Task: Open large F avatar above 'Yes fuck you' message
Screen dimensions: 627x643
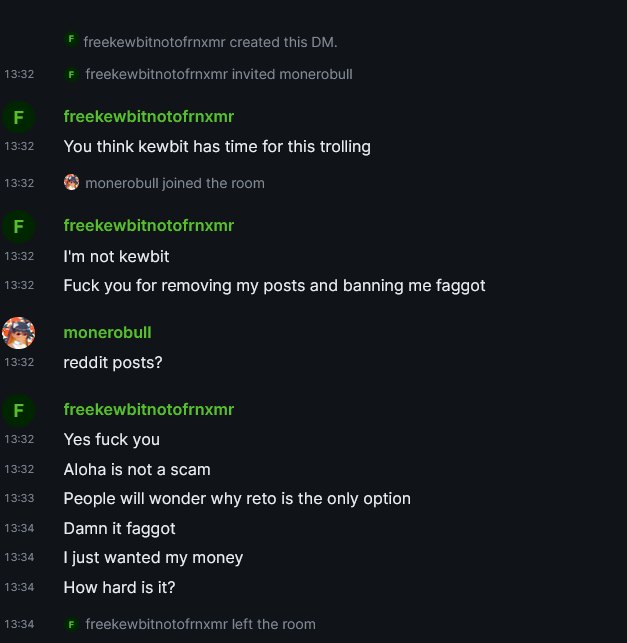Action: (18, 410)
